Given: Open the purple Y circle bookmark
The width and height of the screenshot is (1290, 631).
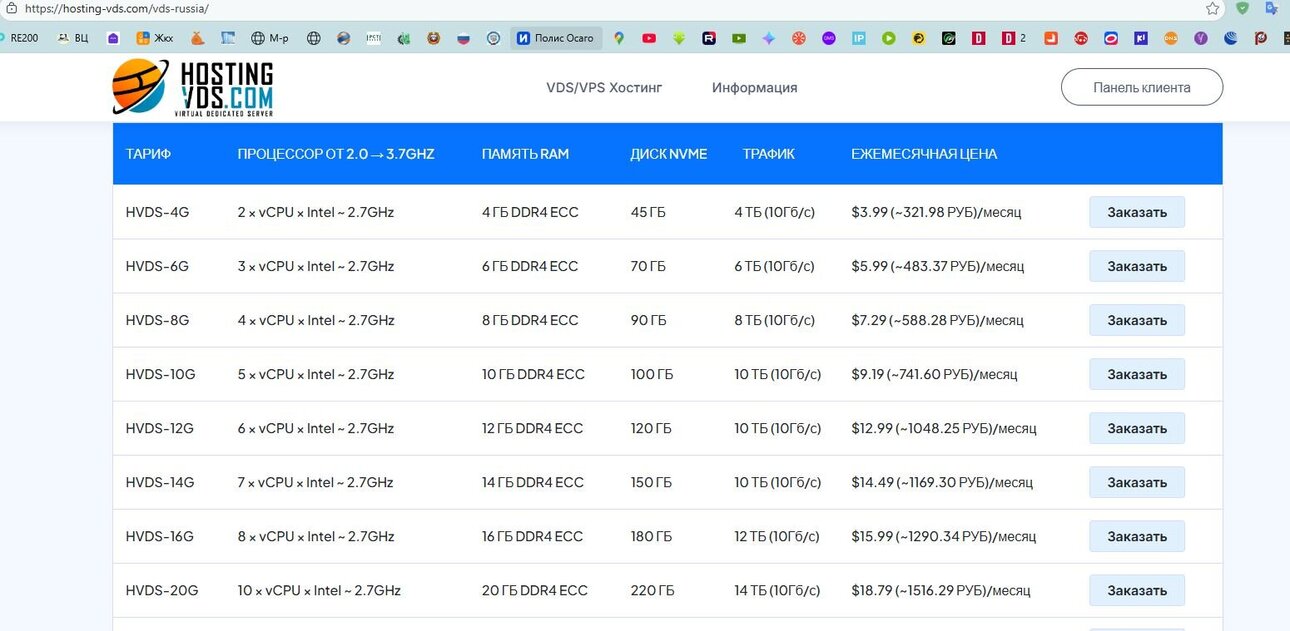Looking at the screenshot, I should 1200,38.
